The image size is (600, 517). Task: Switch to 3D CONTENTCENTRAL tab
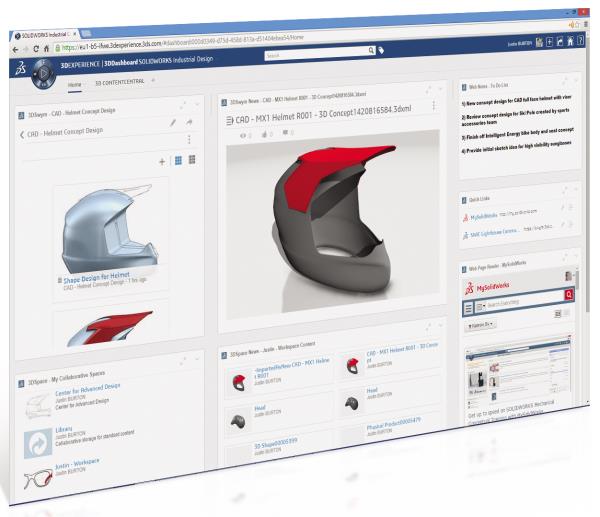point(119,82)
